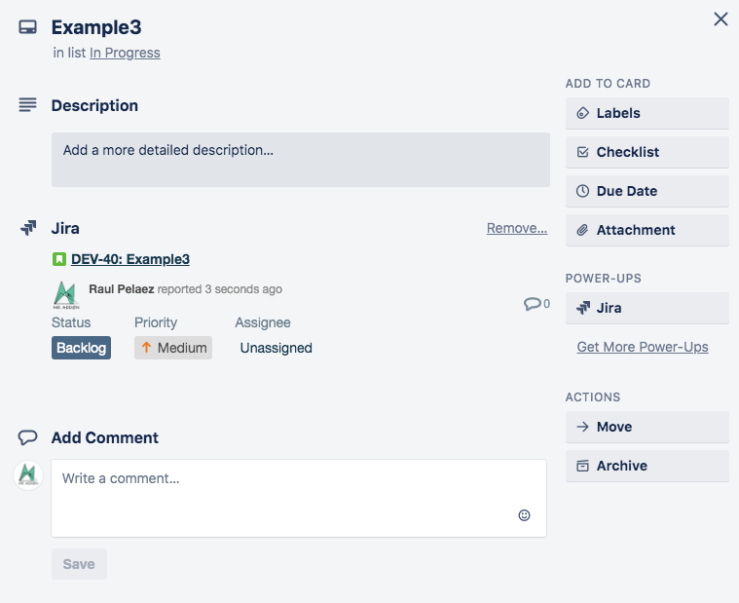
Task: Set a Due Date
Action: (x=646, y=191)
